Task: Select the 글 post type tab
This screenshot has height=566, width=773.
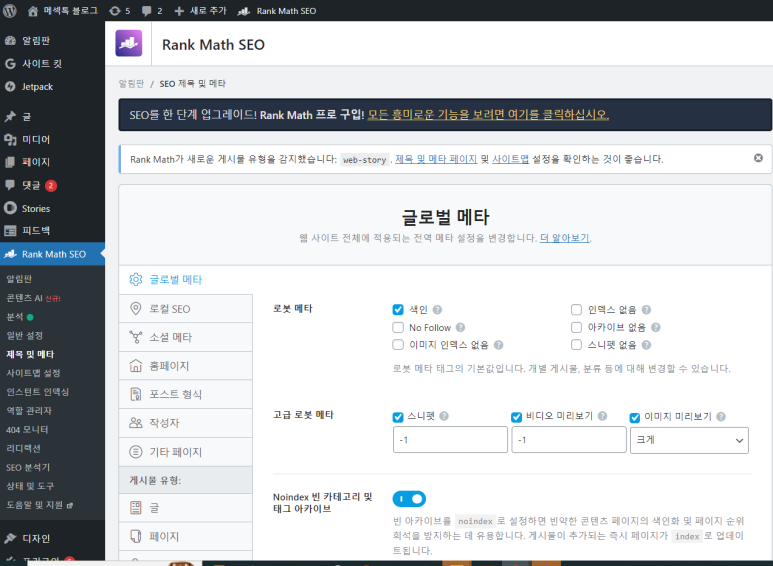Action: pos(185,508)
